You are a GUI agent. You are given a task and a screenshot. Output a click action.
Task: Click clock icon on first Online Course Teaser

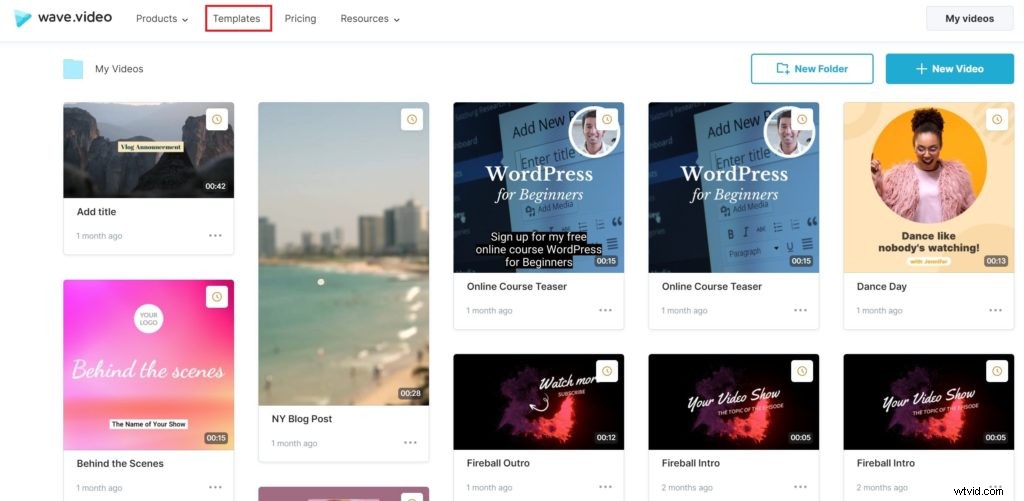[607, 120]
